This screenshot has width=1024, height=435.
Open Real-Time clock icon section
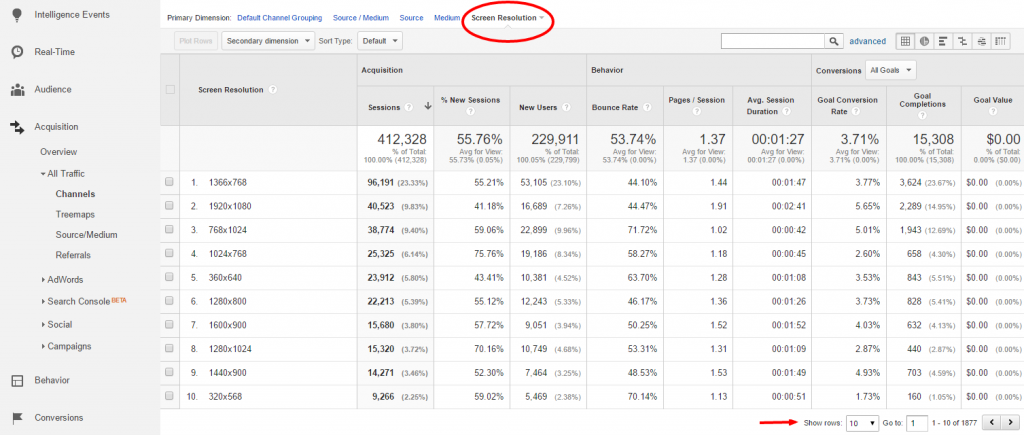pyautogui.click(x=18, y=52)
